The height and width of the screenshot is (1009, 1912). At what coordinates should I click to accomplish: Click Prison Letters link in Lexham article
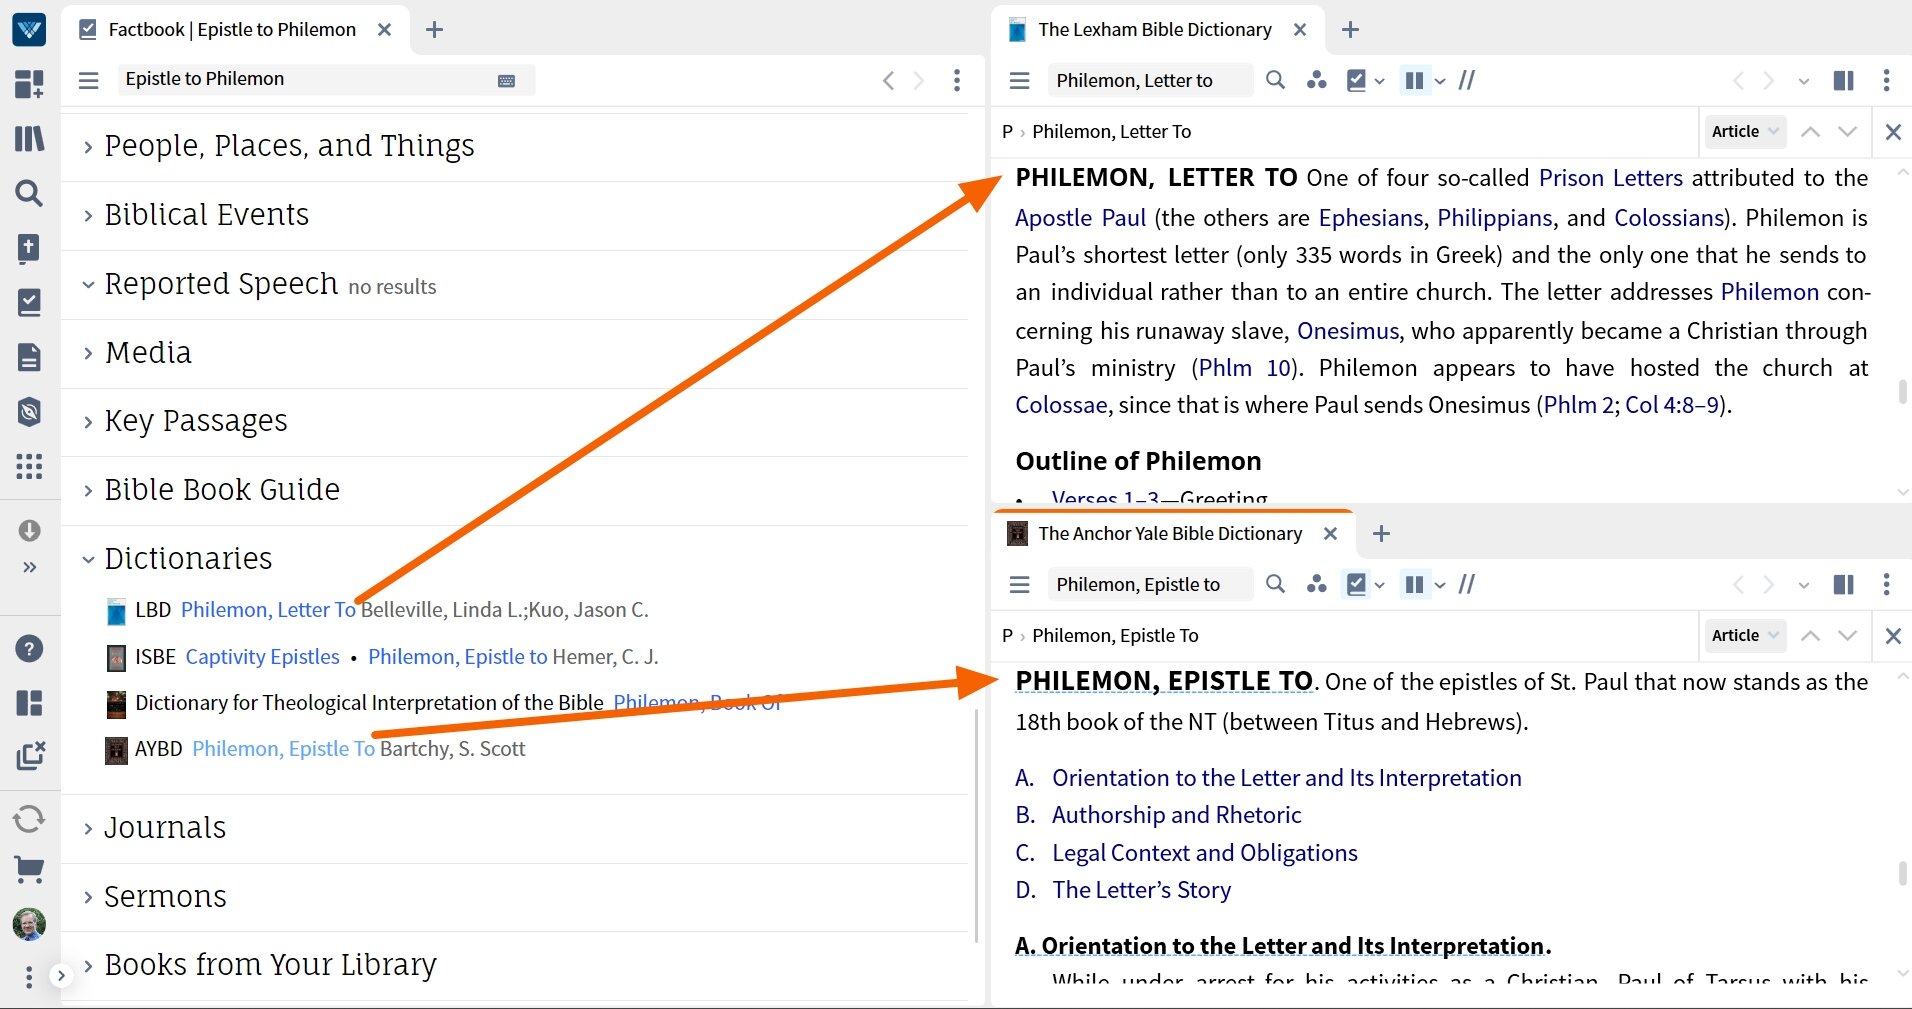tap(1611, 178)
